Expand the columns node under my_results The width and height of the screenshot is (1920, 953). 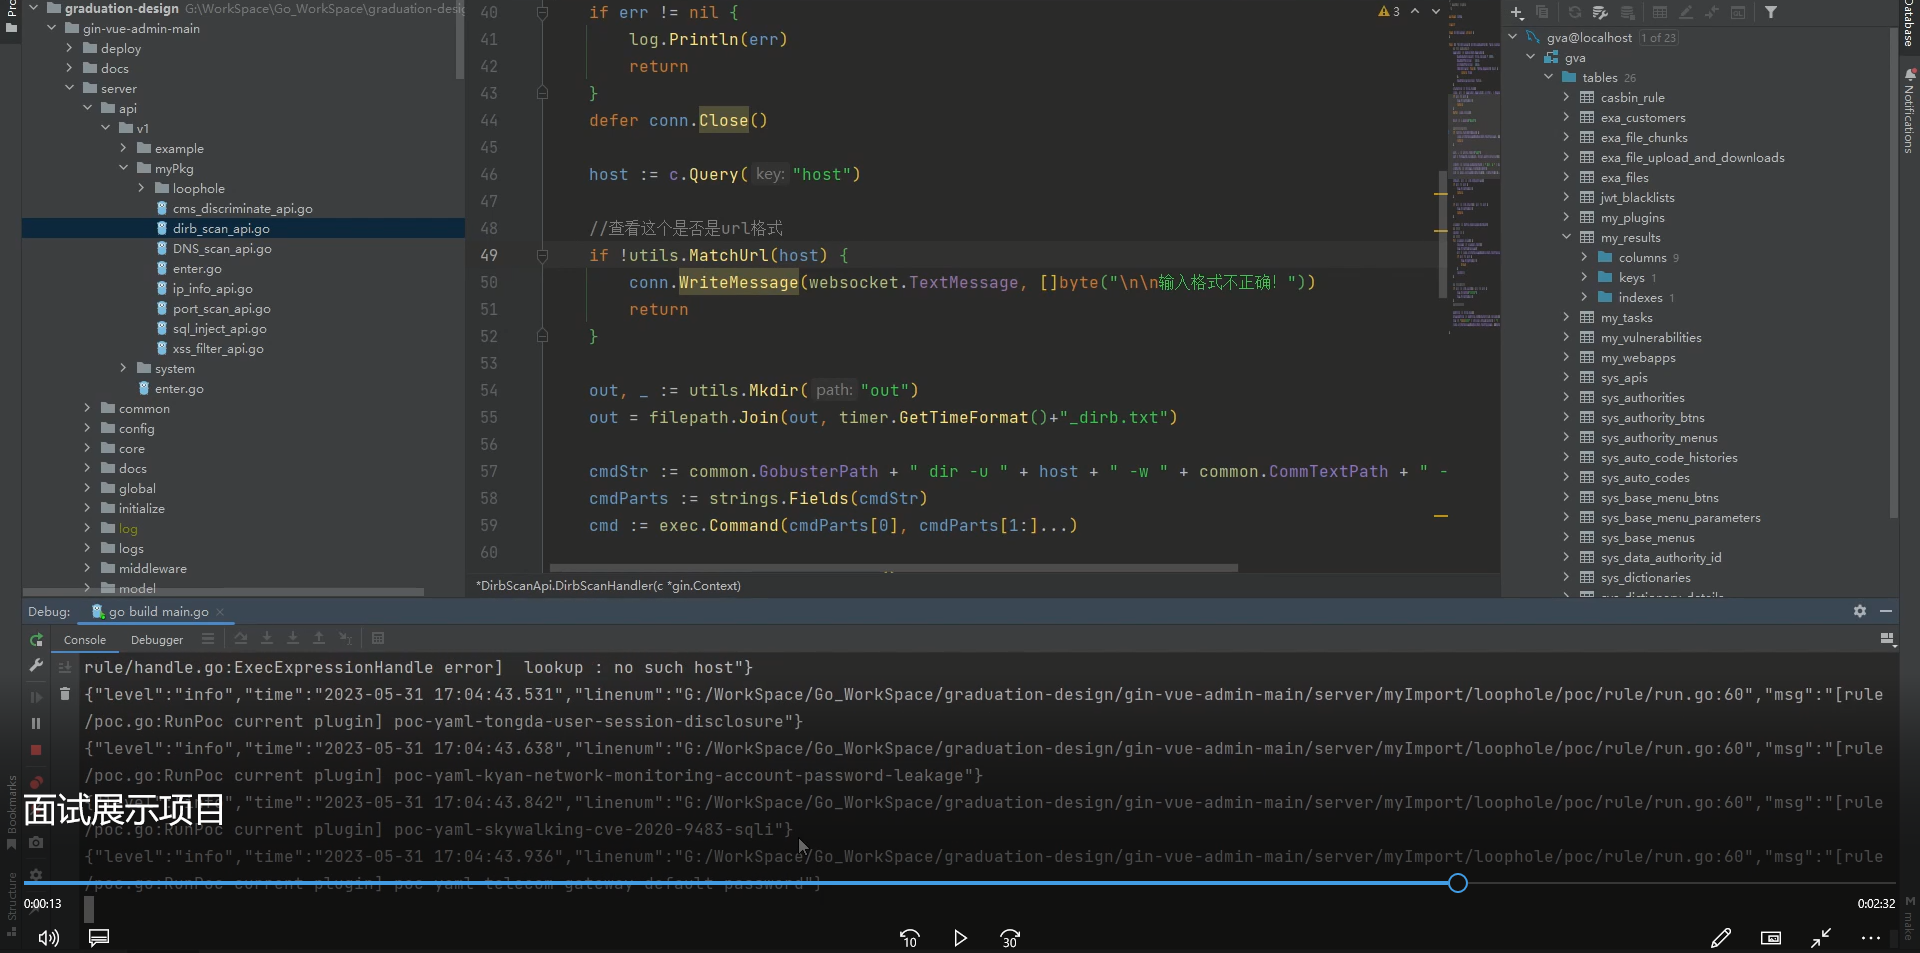click(1584, 257)
